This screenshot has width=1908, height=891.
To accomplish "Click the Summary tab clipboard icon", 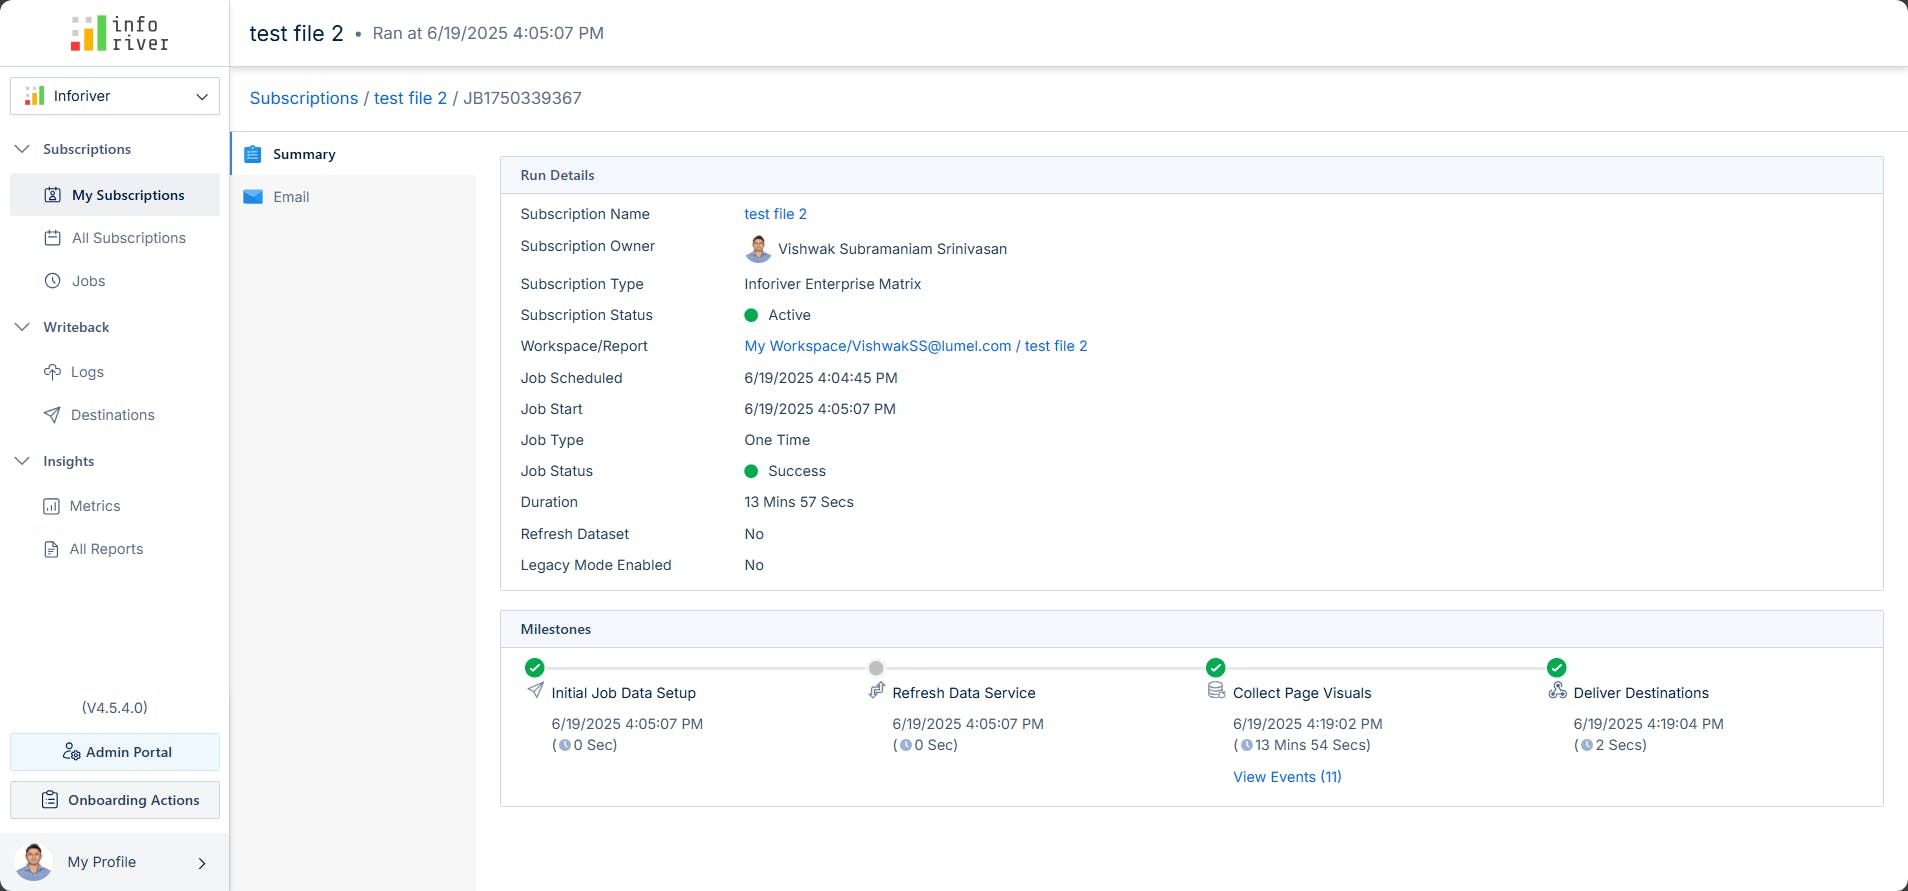I will (x=253, y=154).
